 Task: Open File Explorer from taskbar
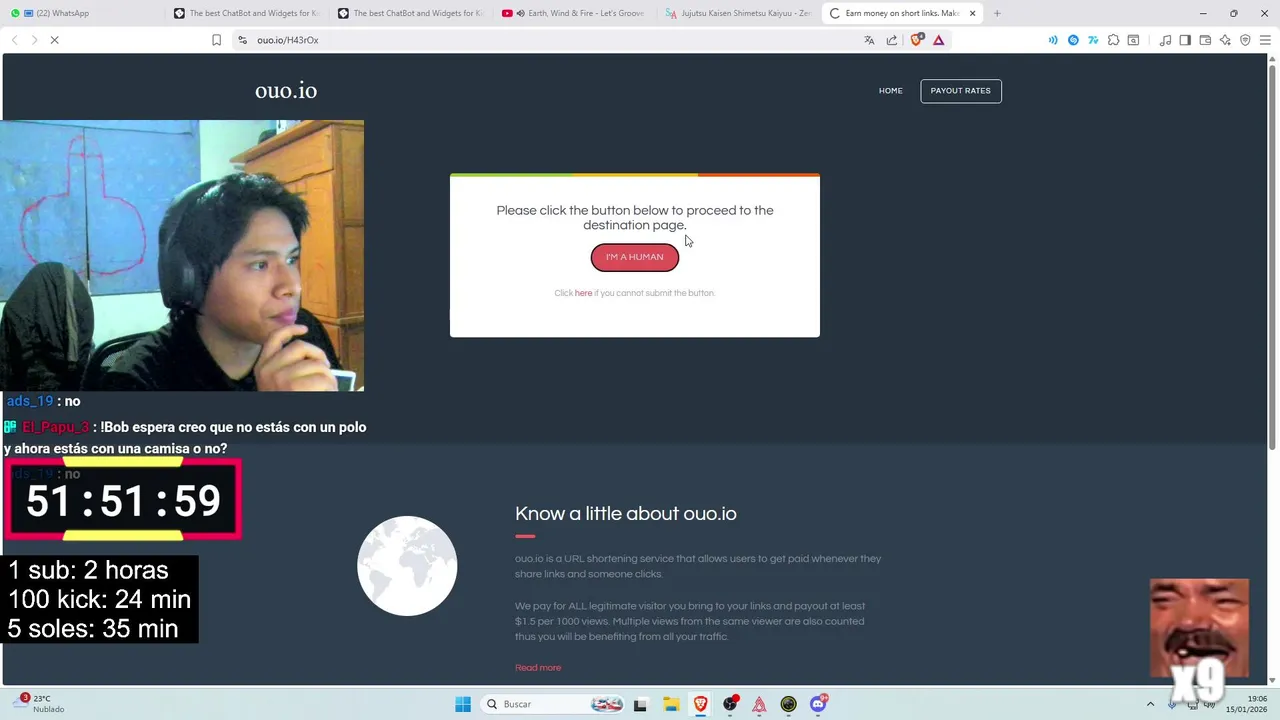[x=671, y=704]
